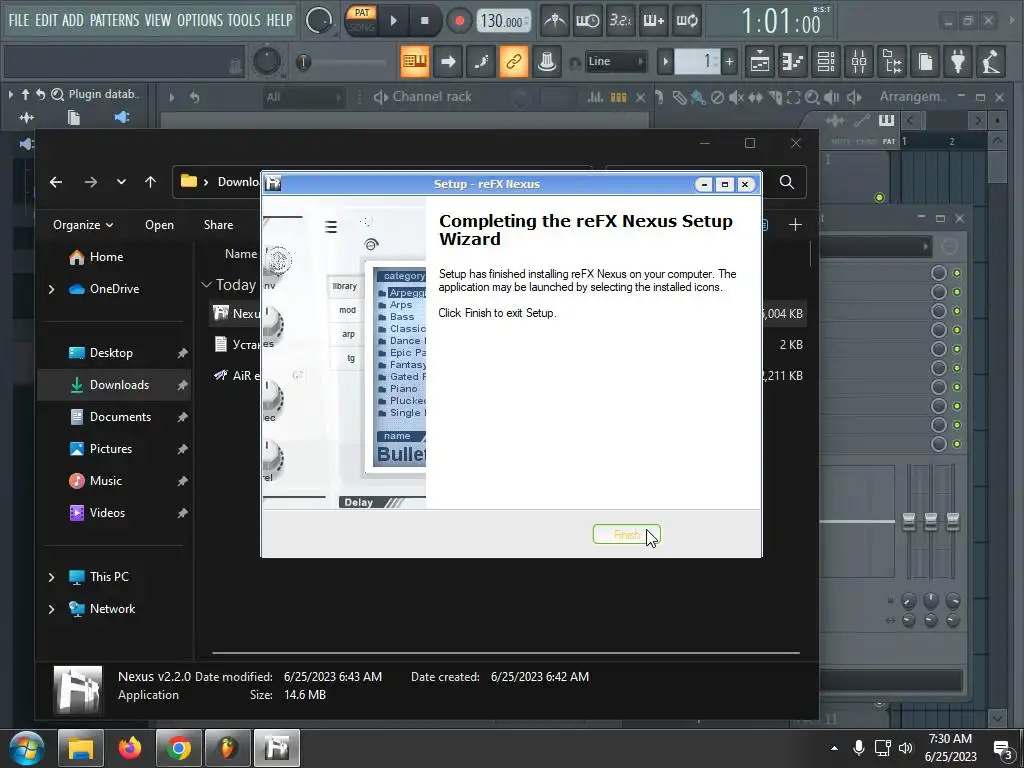Toggle the orange link-to-controller icon
Viewport: 1024px width, 768px height.
pyautogui.click(x=514, y=61)
